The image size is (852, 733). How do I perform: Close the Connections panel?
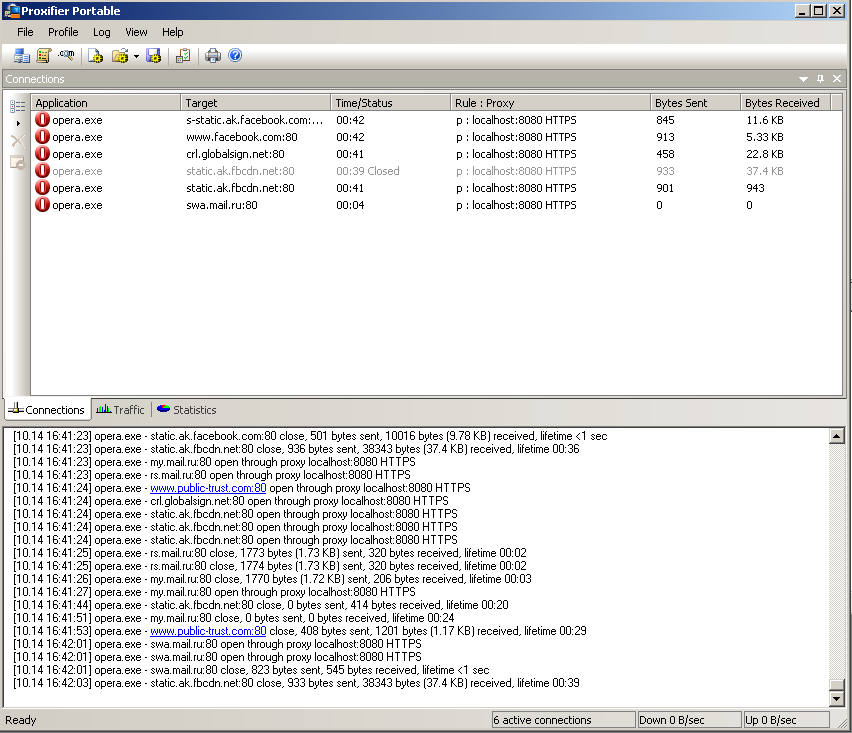(837, 79)
